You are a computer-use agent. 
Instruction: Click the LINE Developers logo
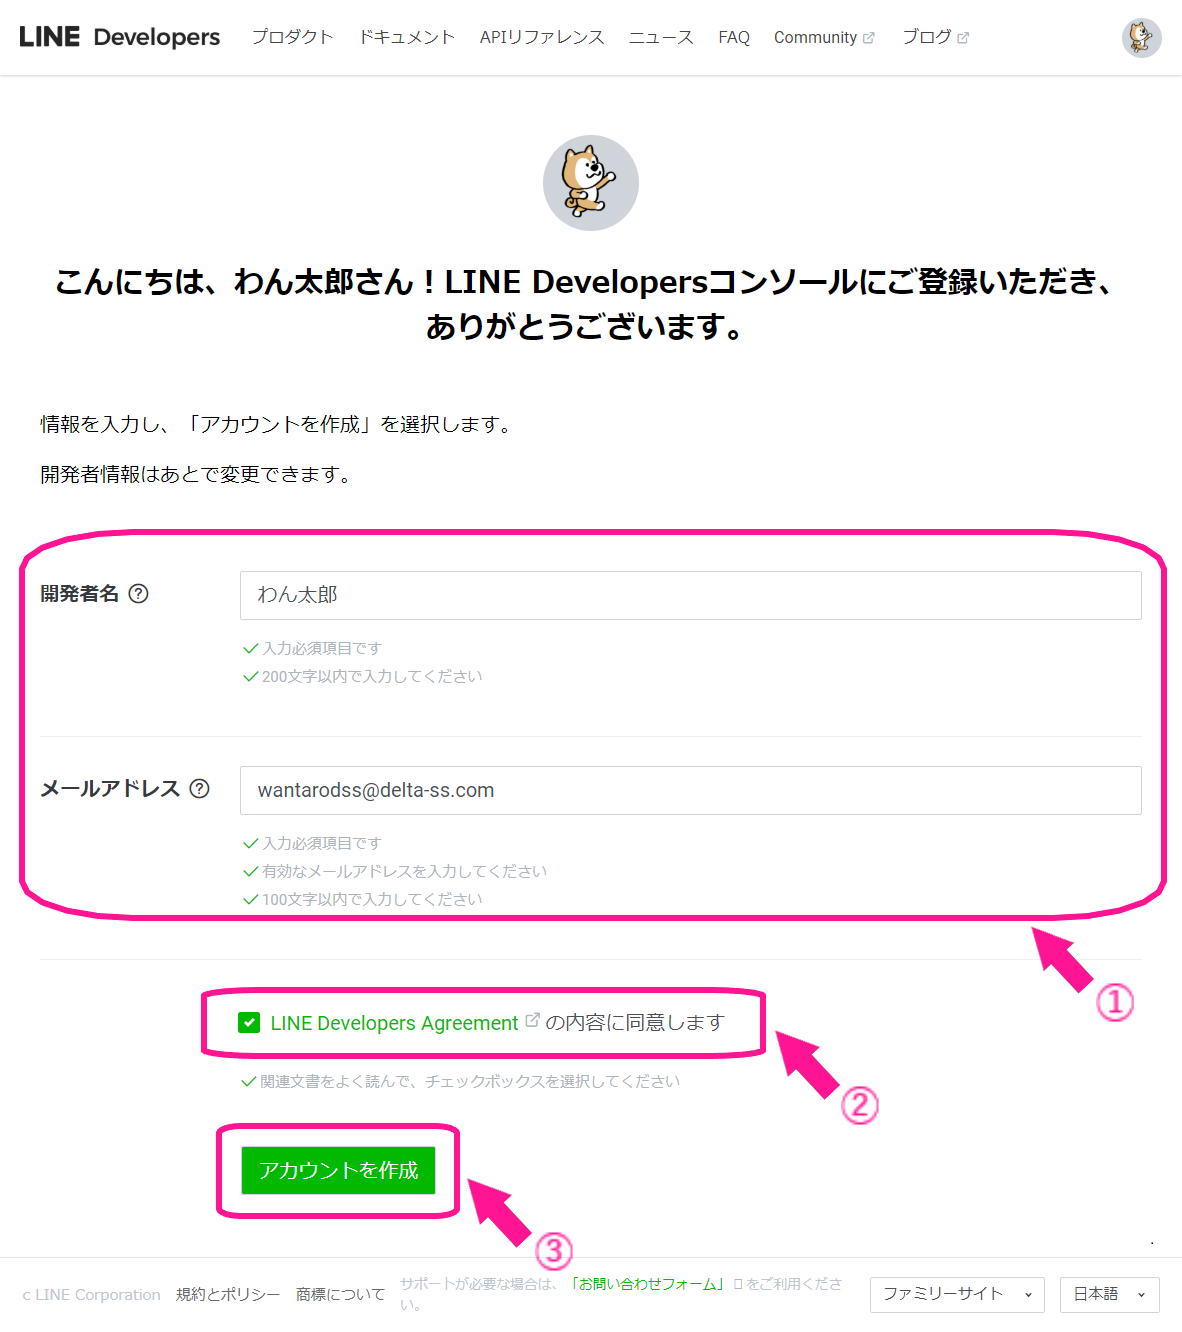point(119,37)
